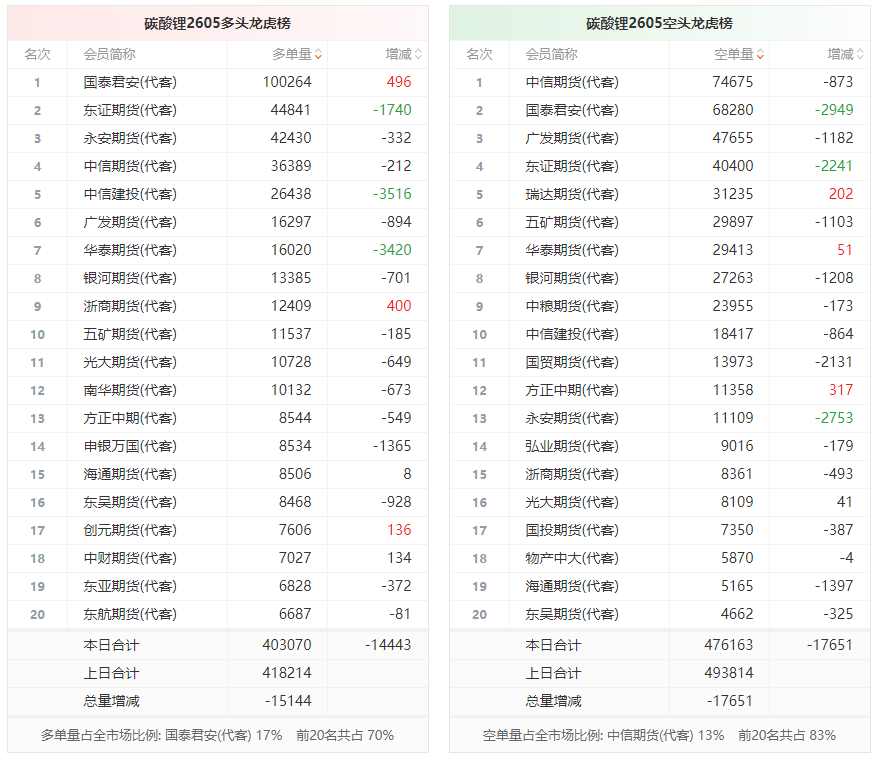Screen dimensions: 878x760
Task: Click 东航期货(代客) in long table
Action: pyautogui.click(x=130, y=614)
